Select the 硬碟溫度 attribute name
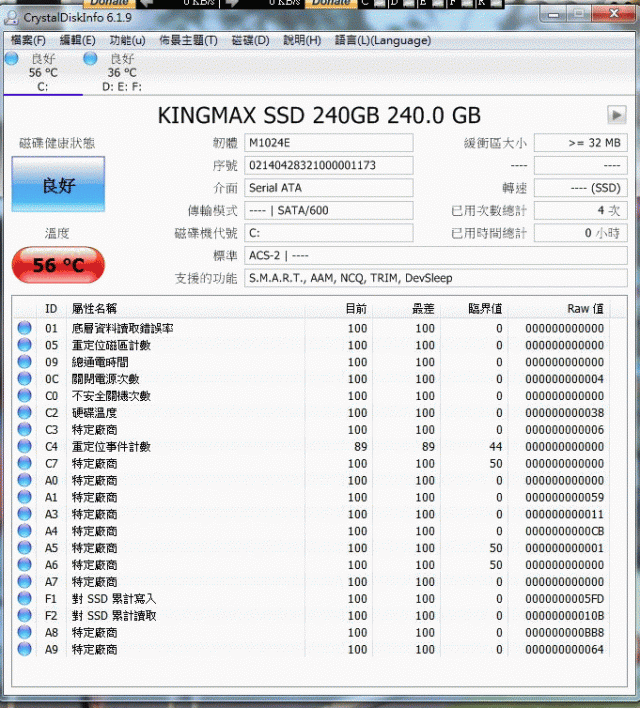 95,413
